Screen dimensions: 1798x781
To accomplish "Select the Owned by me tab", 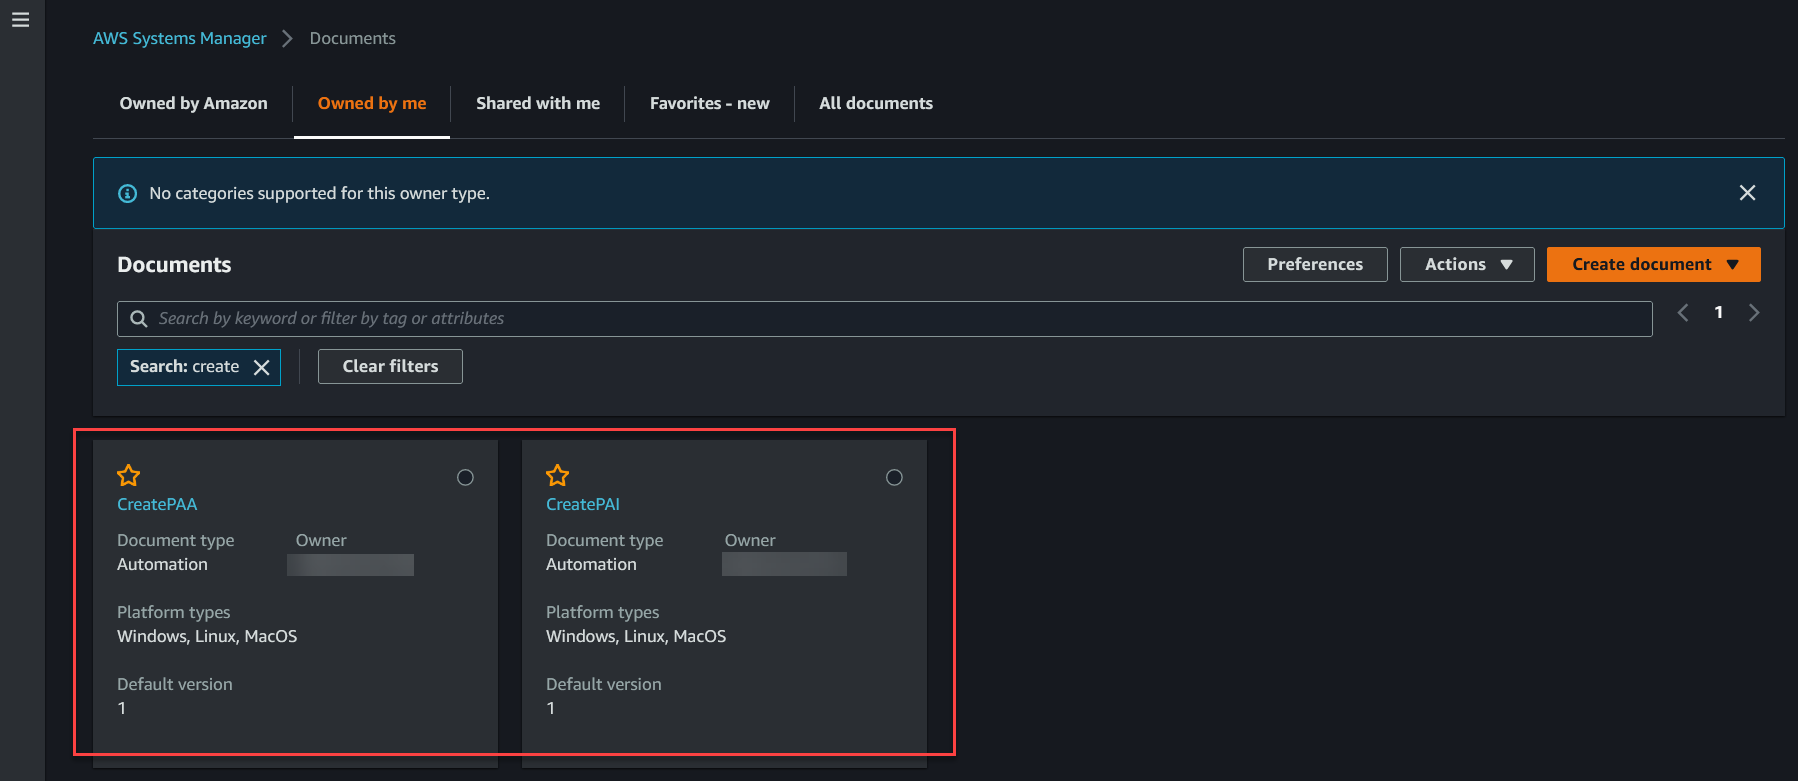I will [x=372, y=103].
